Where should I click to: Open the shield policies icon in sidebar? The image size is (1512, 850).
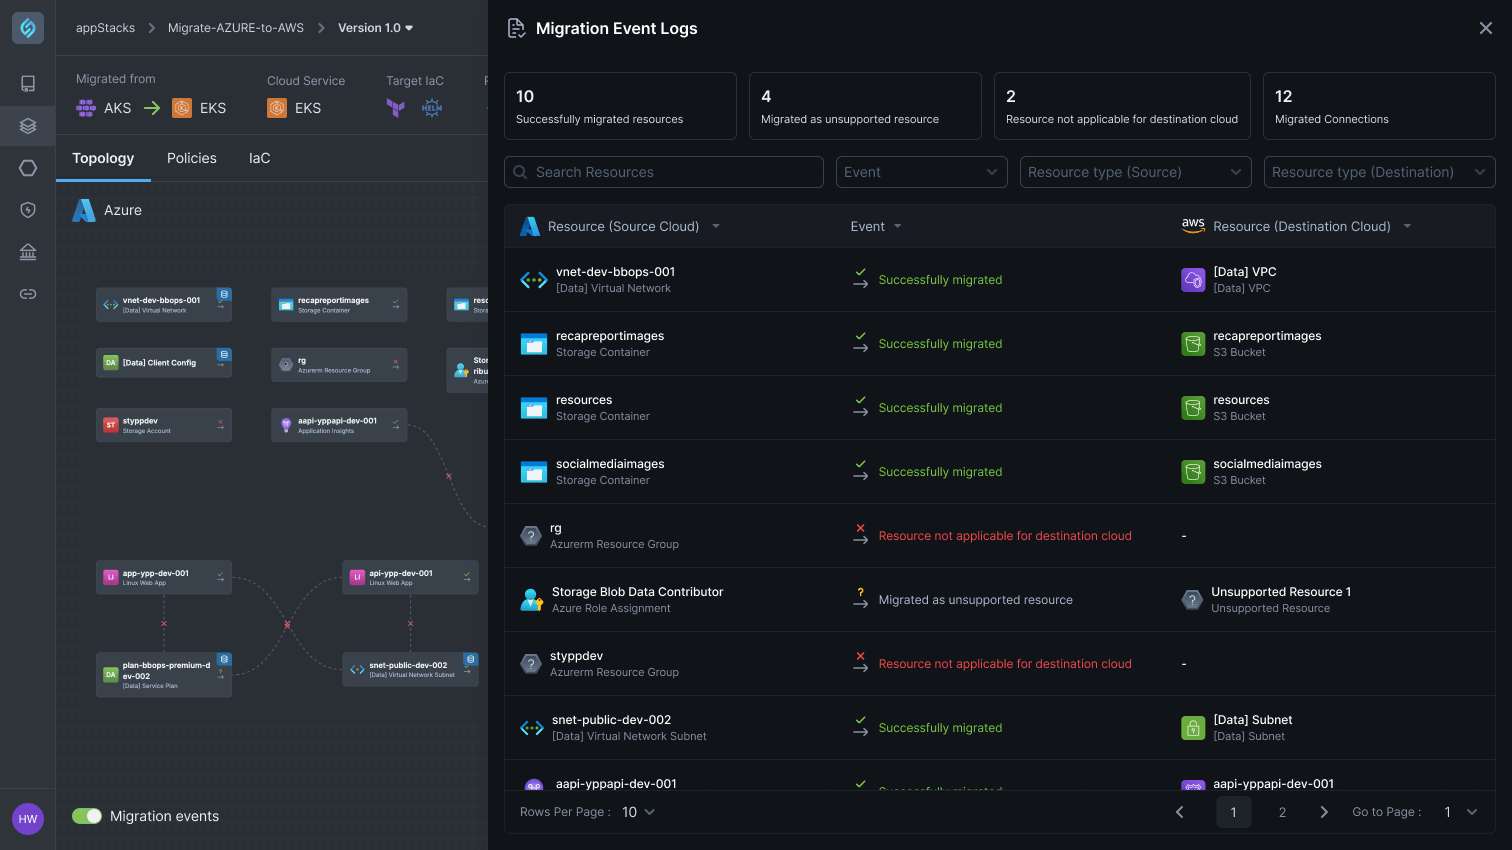click(28, 210)
